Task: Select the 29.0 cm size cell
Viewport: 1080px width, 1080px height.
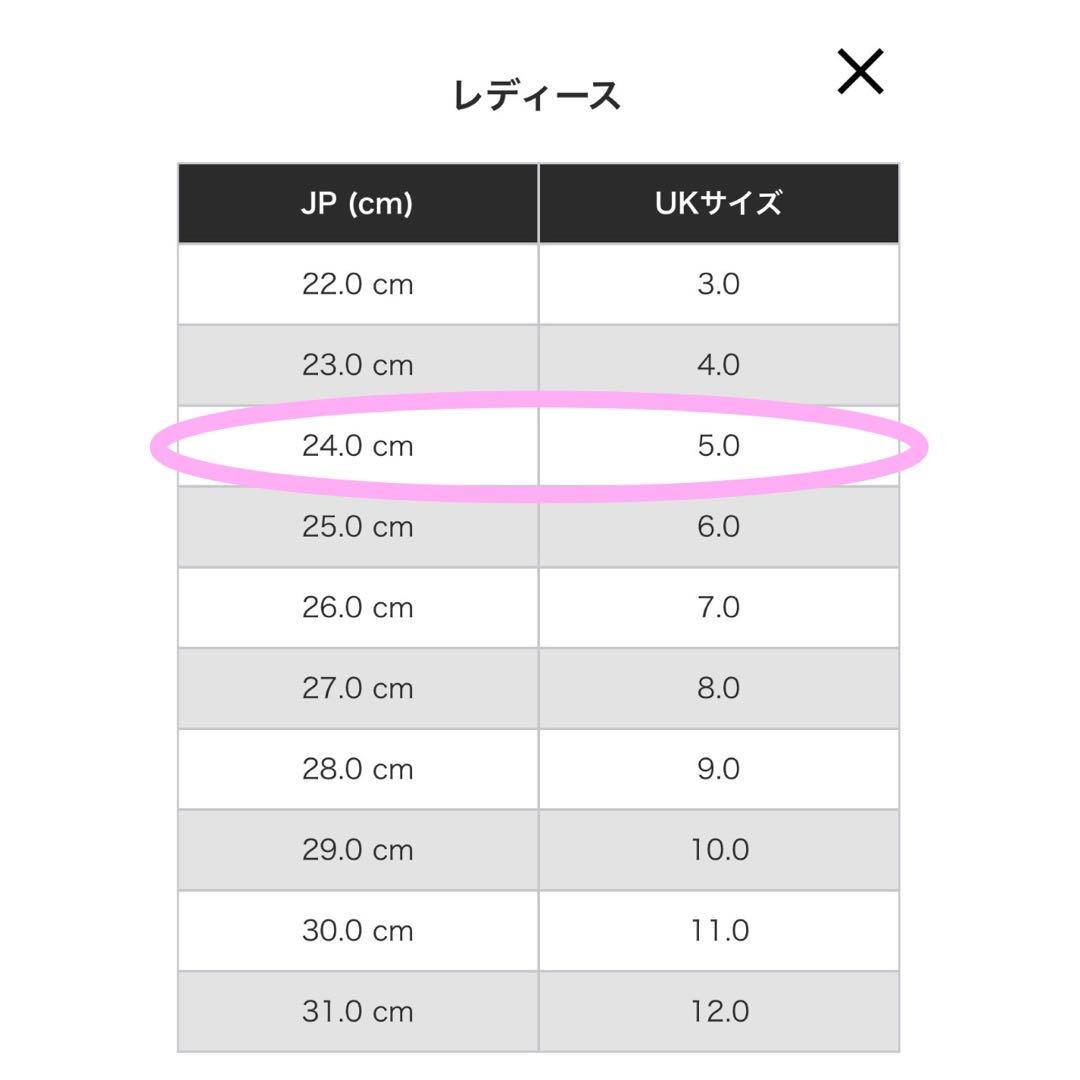Action: (357, 851)
